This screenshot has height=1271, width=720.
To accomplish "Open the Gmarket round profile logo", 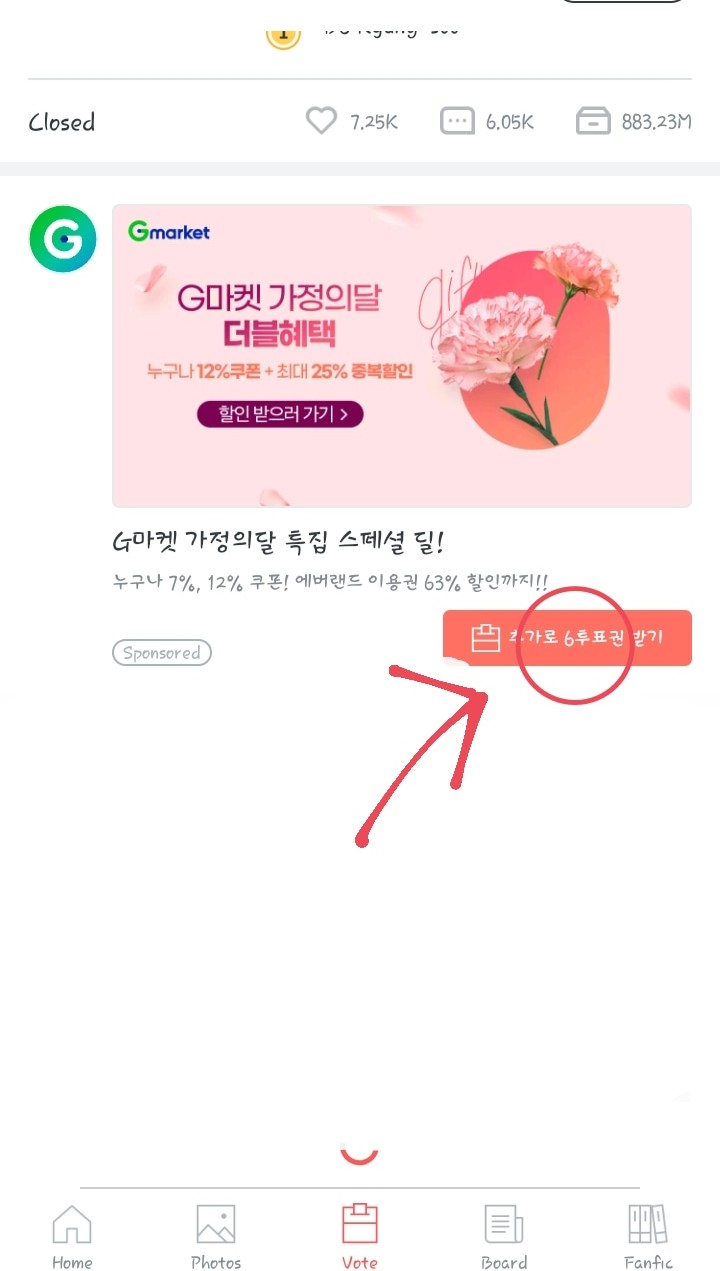I will point(63,239).
